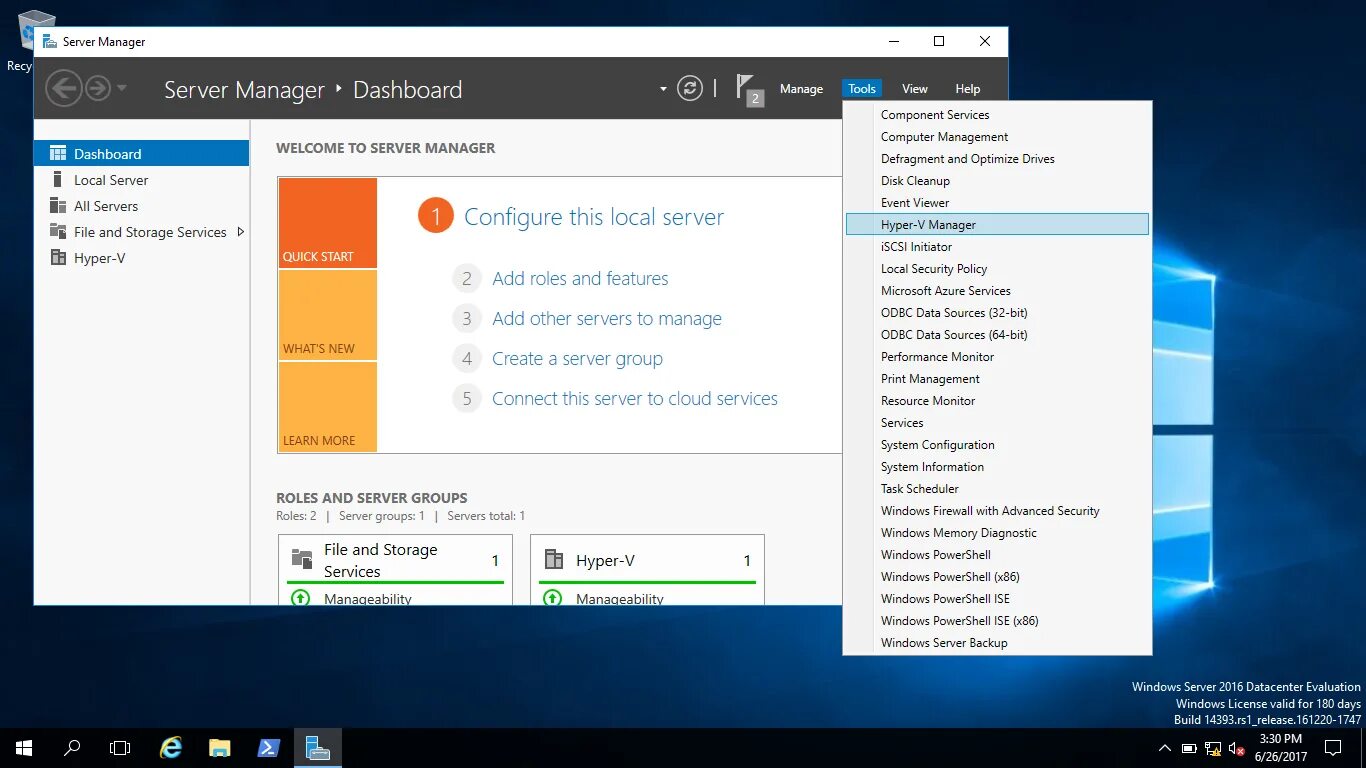1366x768 pixels.
Task: Choose Computer Management from Tools menu
Action: 997,137
